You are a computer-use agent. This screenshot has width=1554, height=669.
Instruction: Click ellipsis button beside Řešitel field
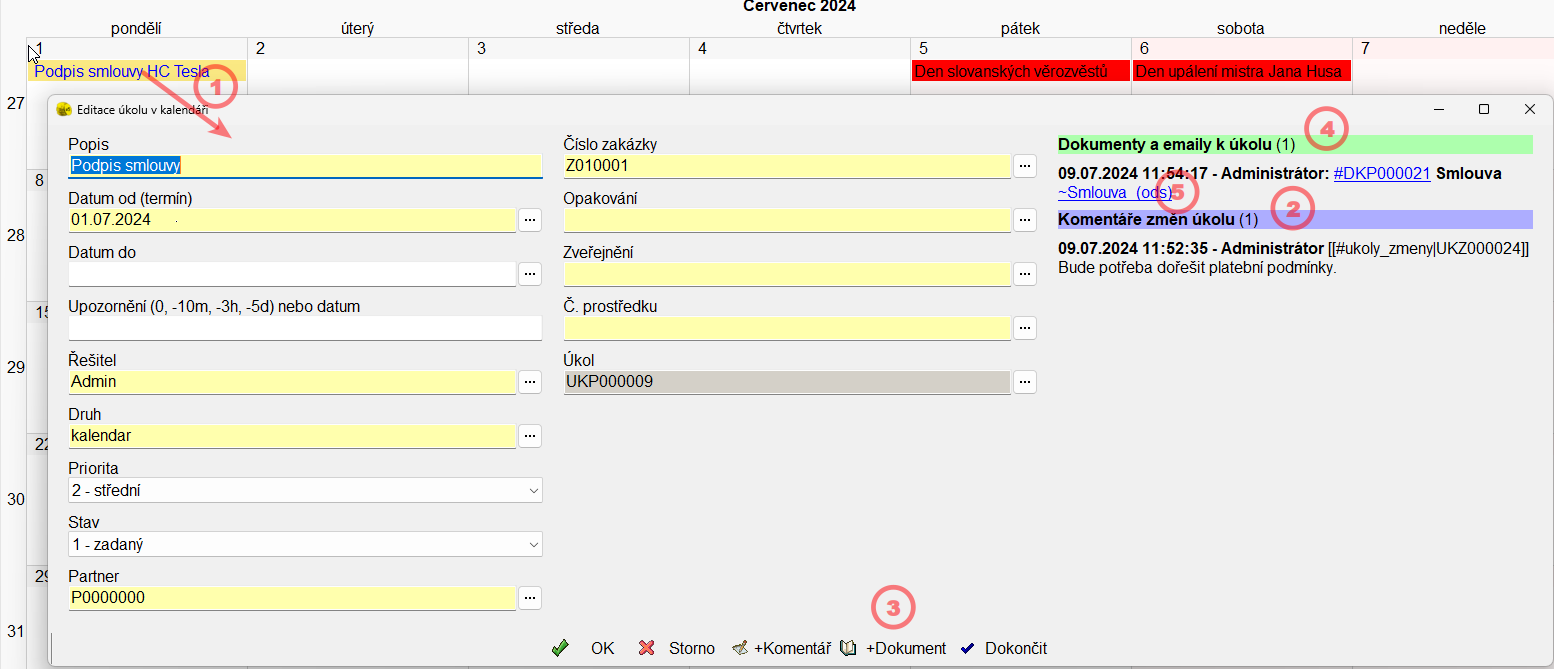point(530,381)
